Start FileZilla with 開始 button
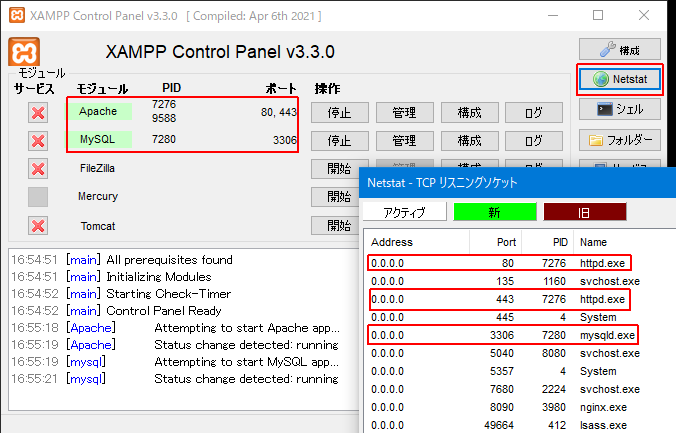676x433 pixels. (335, 169)
